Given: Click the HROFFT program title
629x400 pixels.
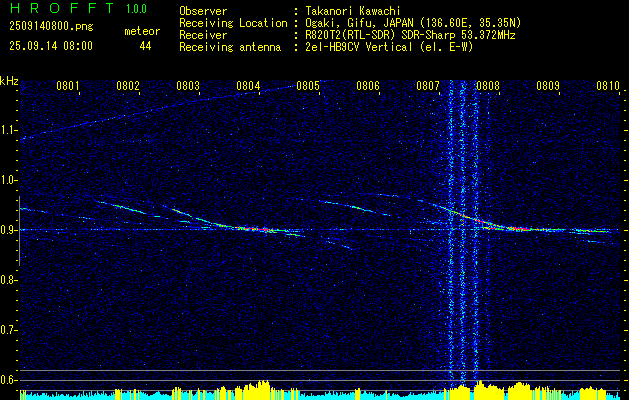Looking at the screenshot, I should (x=62, y=8).
